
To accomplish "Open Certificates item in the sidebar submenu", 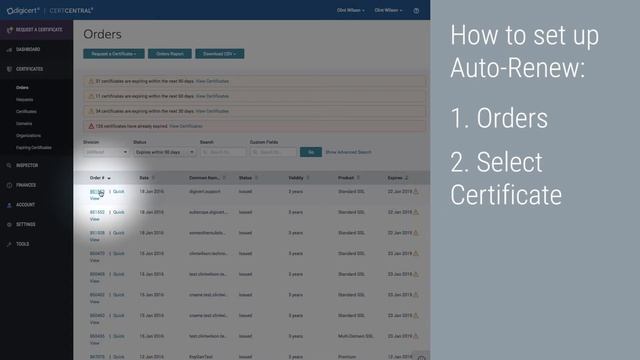I will 26,111.
